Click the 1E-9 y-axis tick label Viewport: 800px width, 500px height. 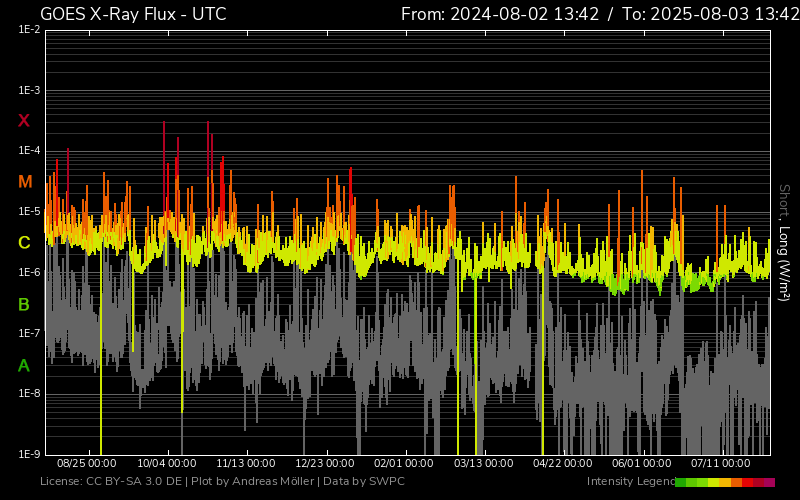(29, 454)
